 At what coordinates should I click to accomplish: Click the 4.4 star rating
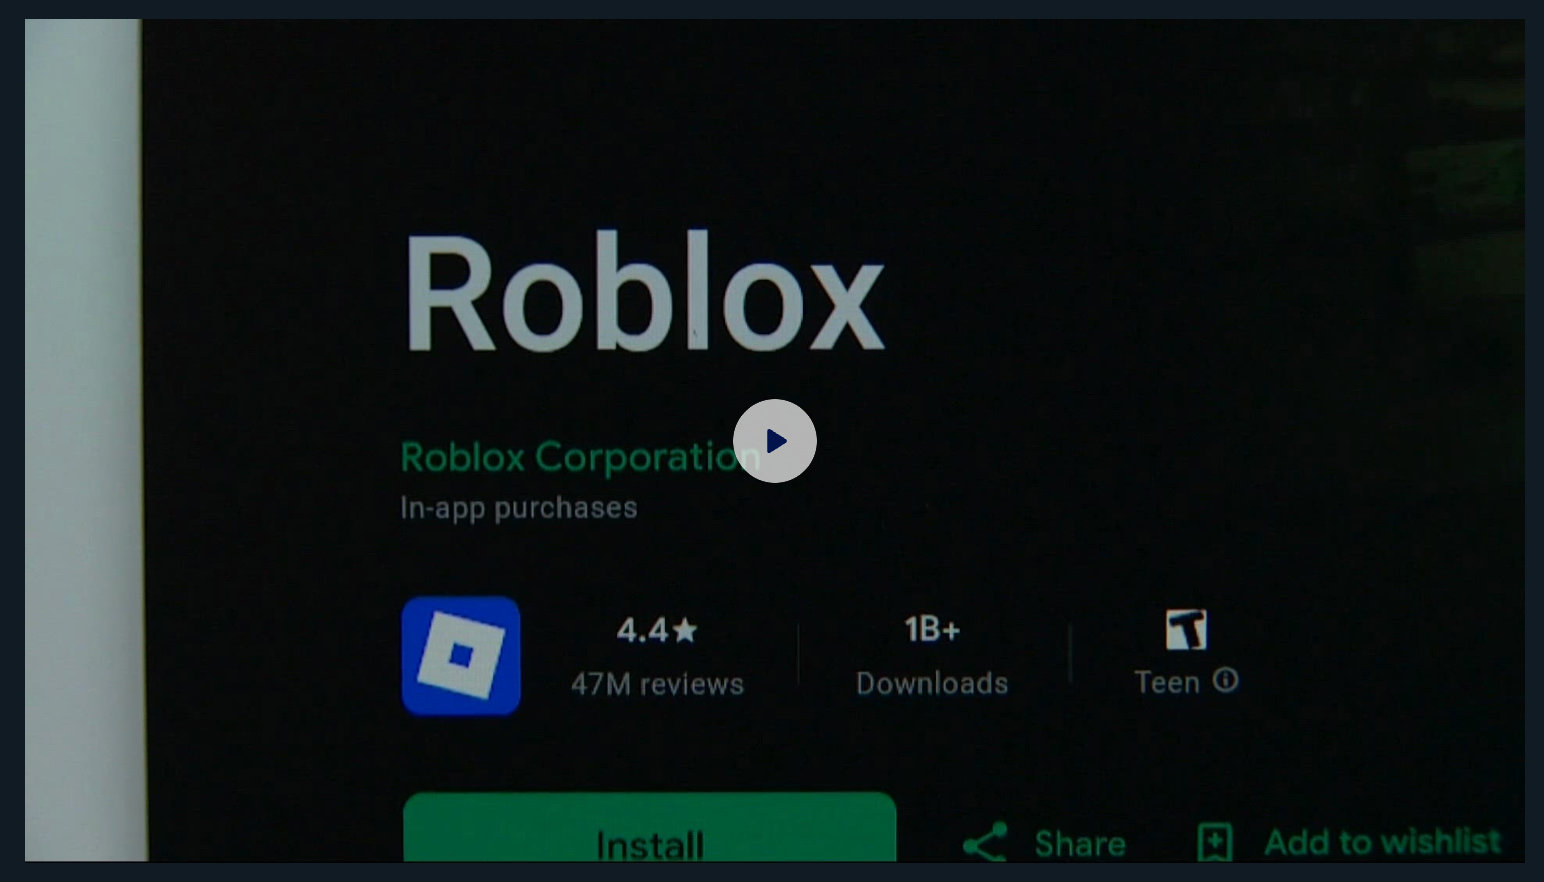(x=657, y=630)
